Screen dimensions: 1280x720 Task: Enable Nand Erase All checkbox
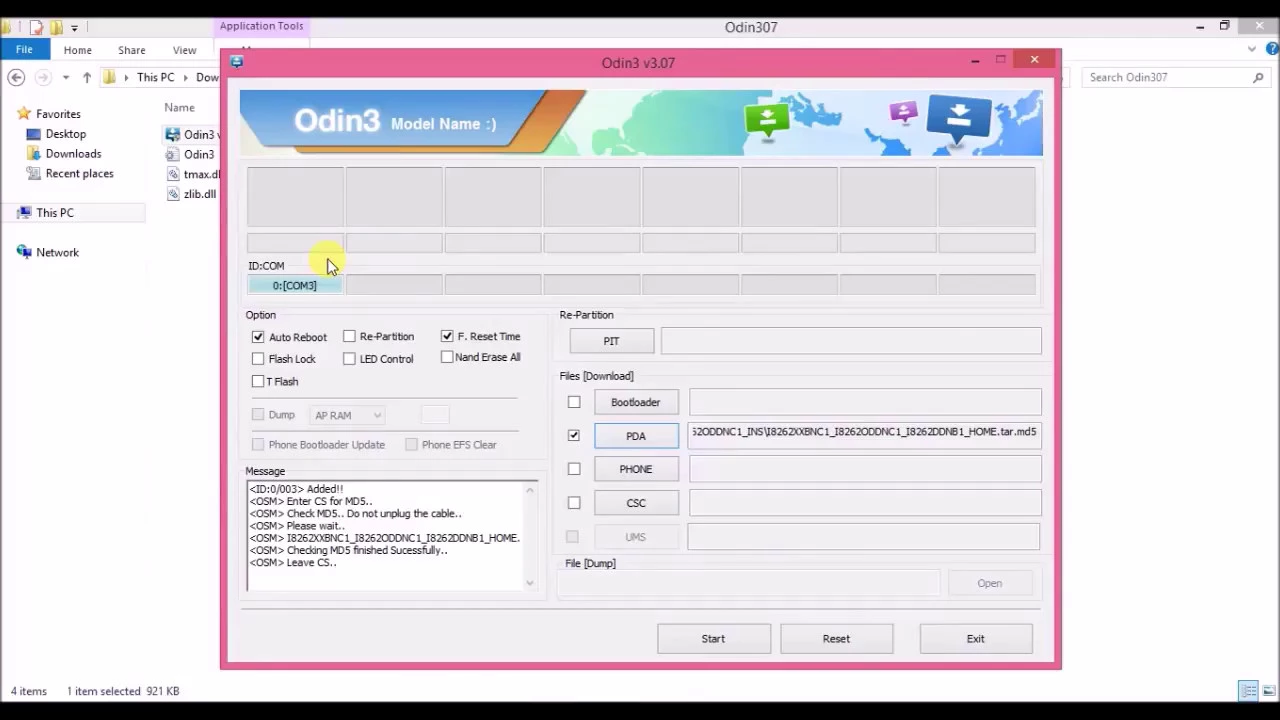(x=447, y=357)
